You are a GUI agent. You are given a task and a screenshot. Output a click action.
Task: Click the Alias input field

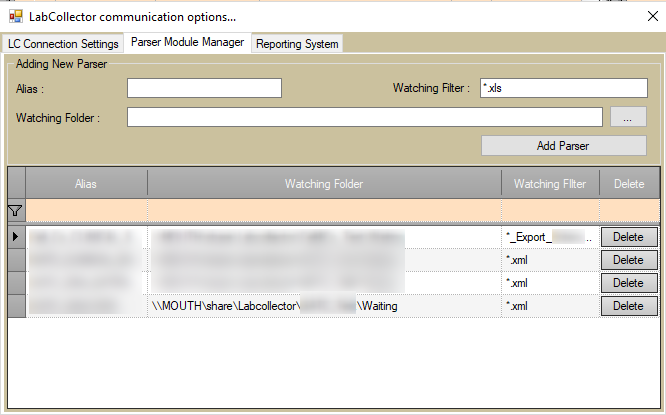[204, 88]
